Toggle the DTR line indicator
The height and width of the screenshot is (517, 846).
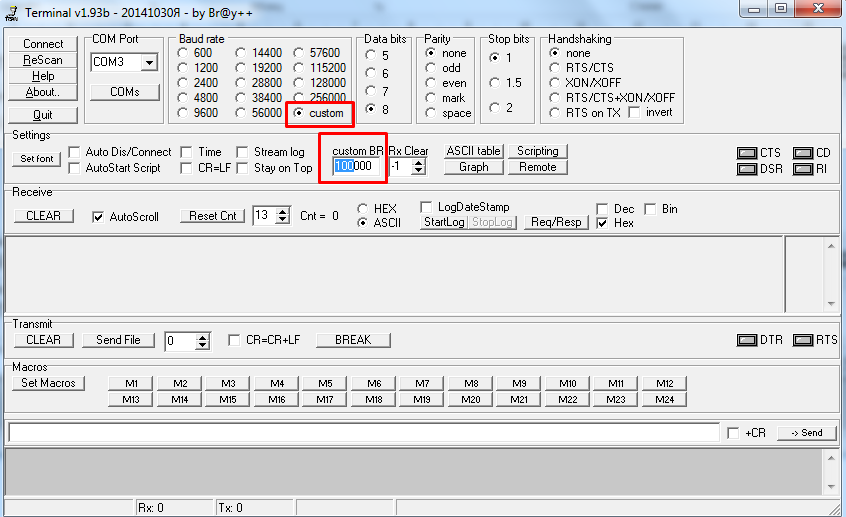coord(747,340)
